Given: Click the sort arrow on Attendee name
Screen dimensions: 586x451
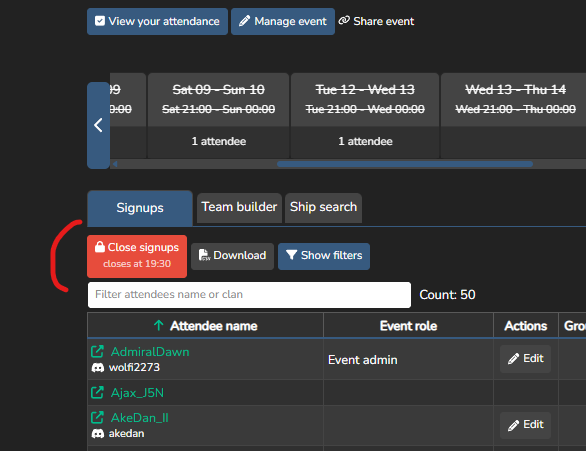Looking at the screenshot, I should click(158, 325).
